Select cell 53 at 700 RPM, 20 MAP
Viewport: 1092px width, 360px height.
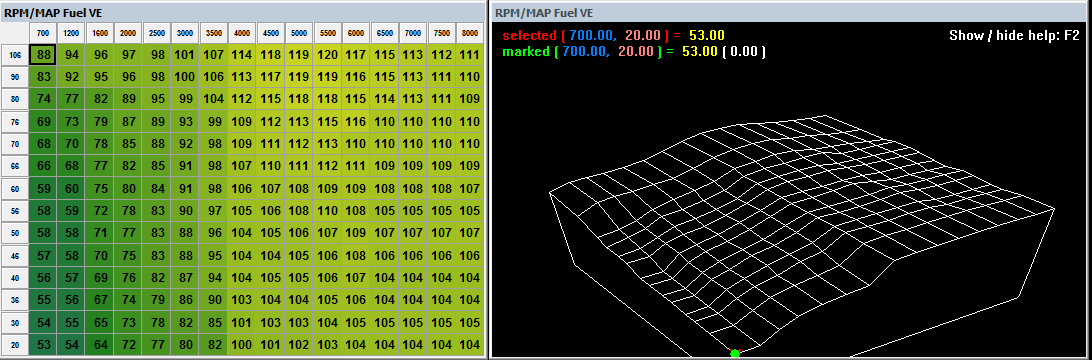point(44,344)
